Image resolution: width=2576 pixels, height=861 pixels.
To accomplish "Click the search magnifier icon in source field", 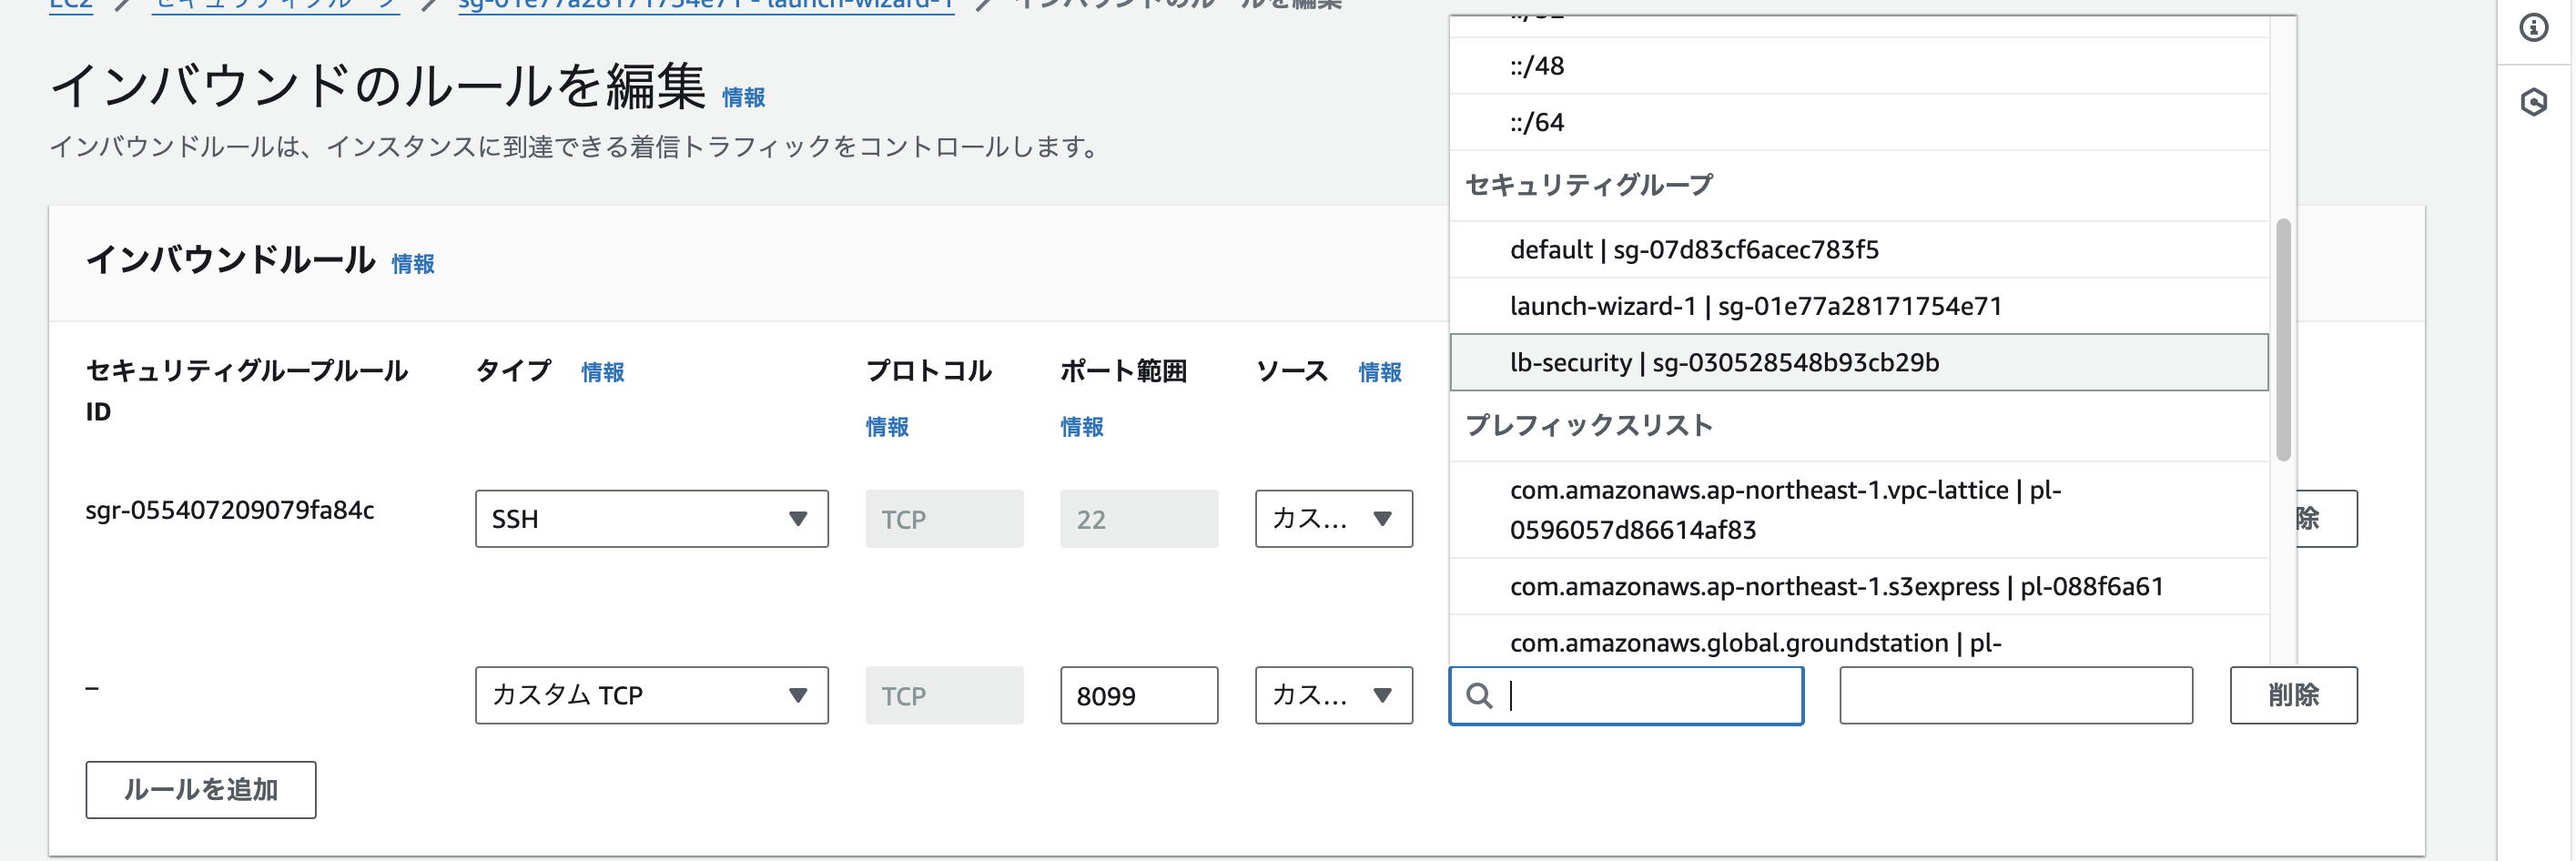I will [1478, 695].
